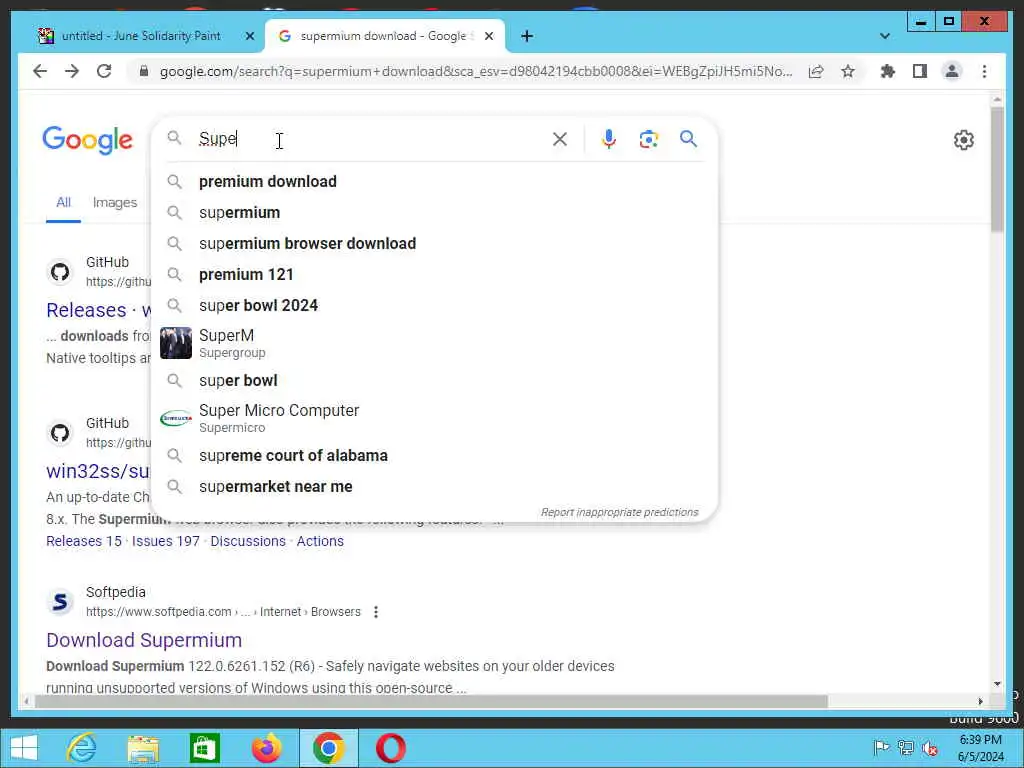Click Supermicro logo thumbnail
This screenshot has width=1024, height=768.
(x=176, y=418)
